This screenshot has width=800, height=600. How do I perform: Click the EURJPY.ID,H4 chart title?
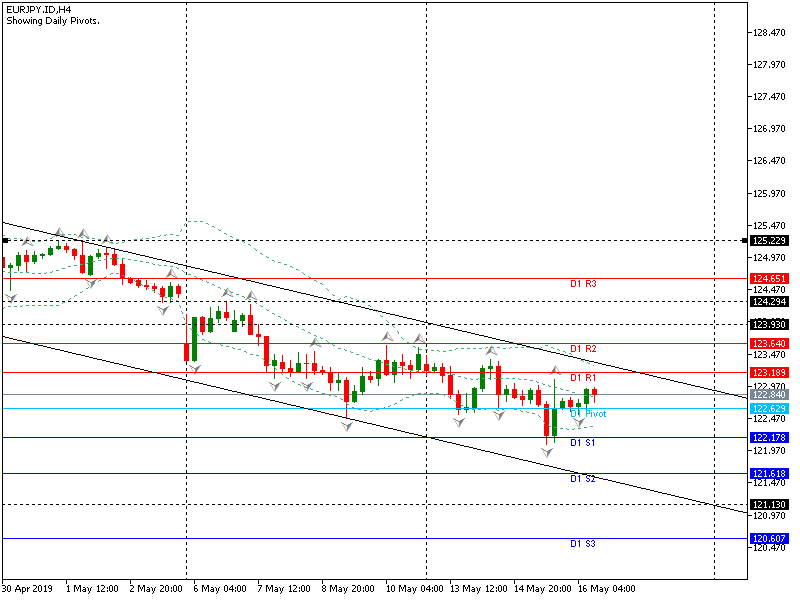click(39, 10)
